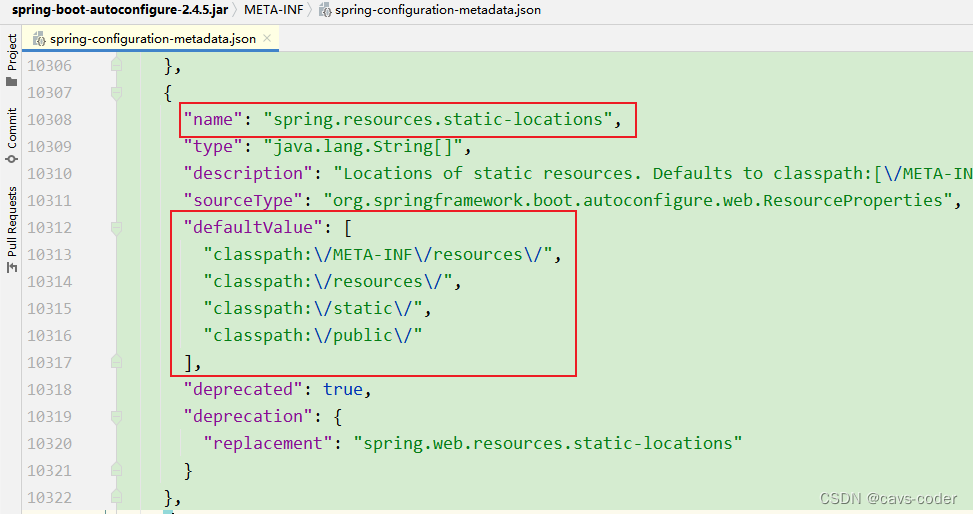Open the Commit tool window
Image resolution: width=973 pixels, height=514 pixels.
click(11, 135)
